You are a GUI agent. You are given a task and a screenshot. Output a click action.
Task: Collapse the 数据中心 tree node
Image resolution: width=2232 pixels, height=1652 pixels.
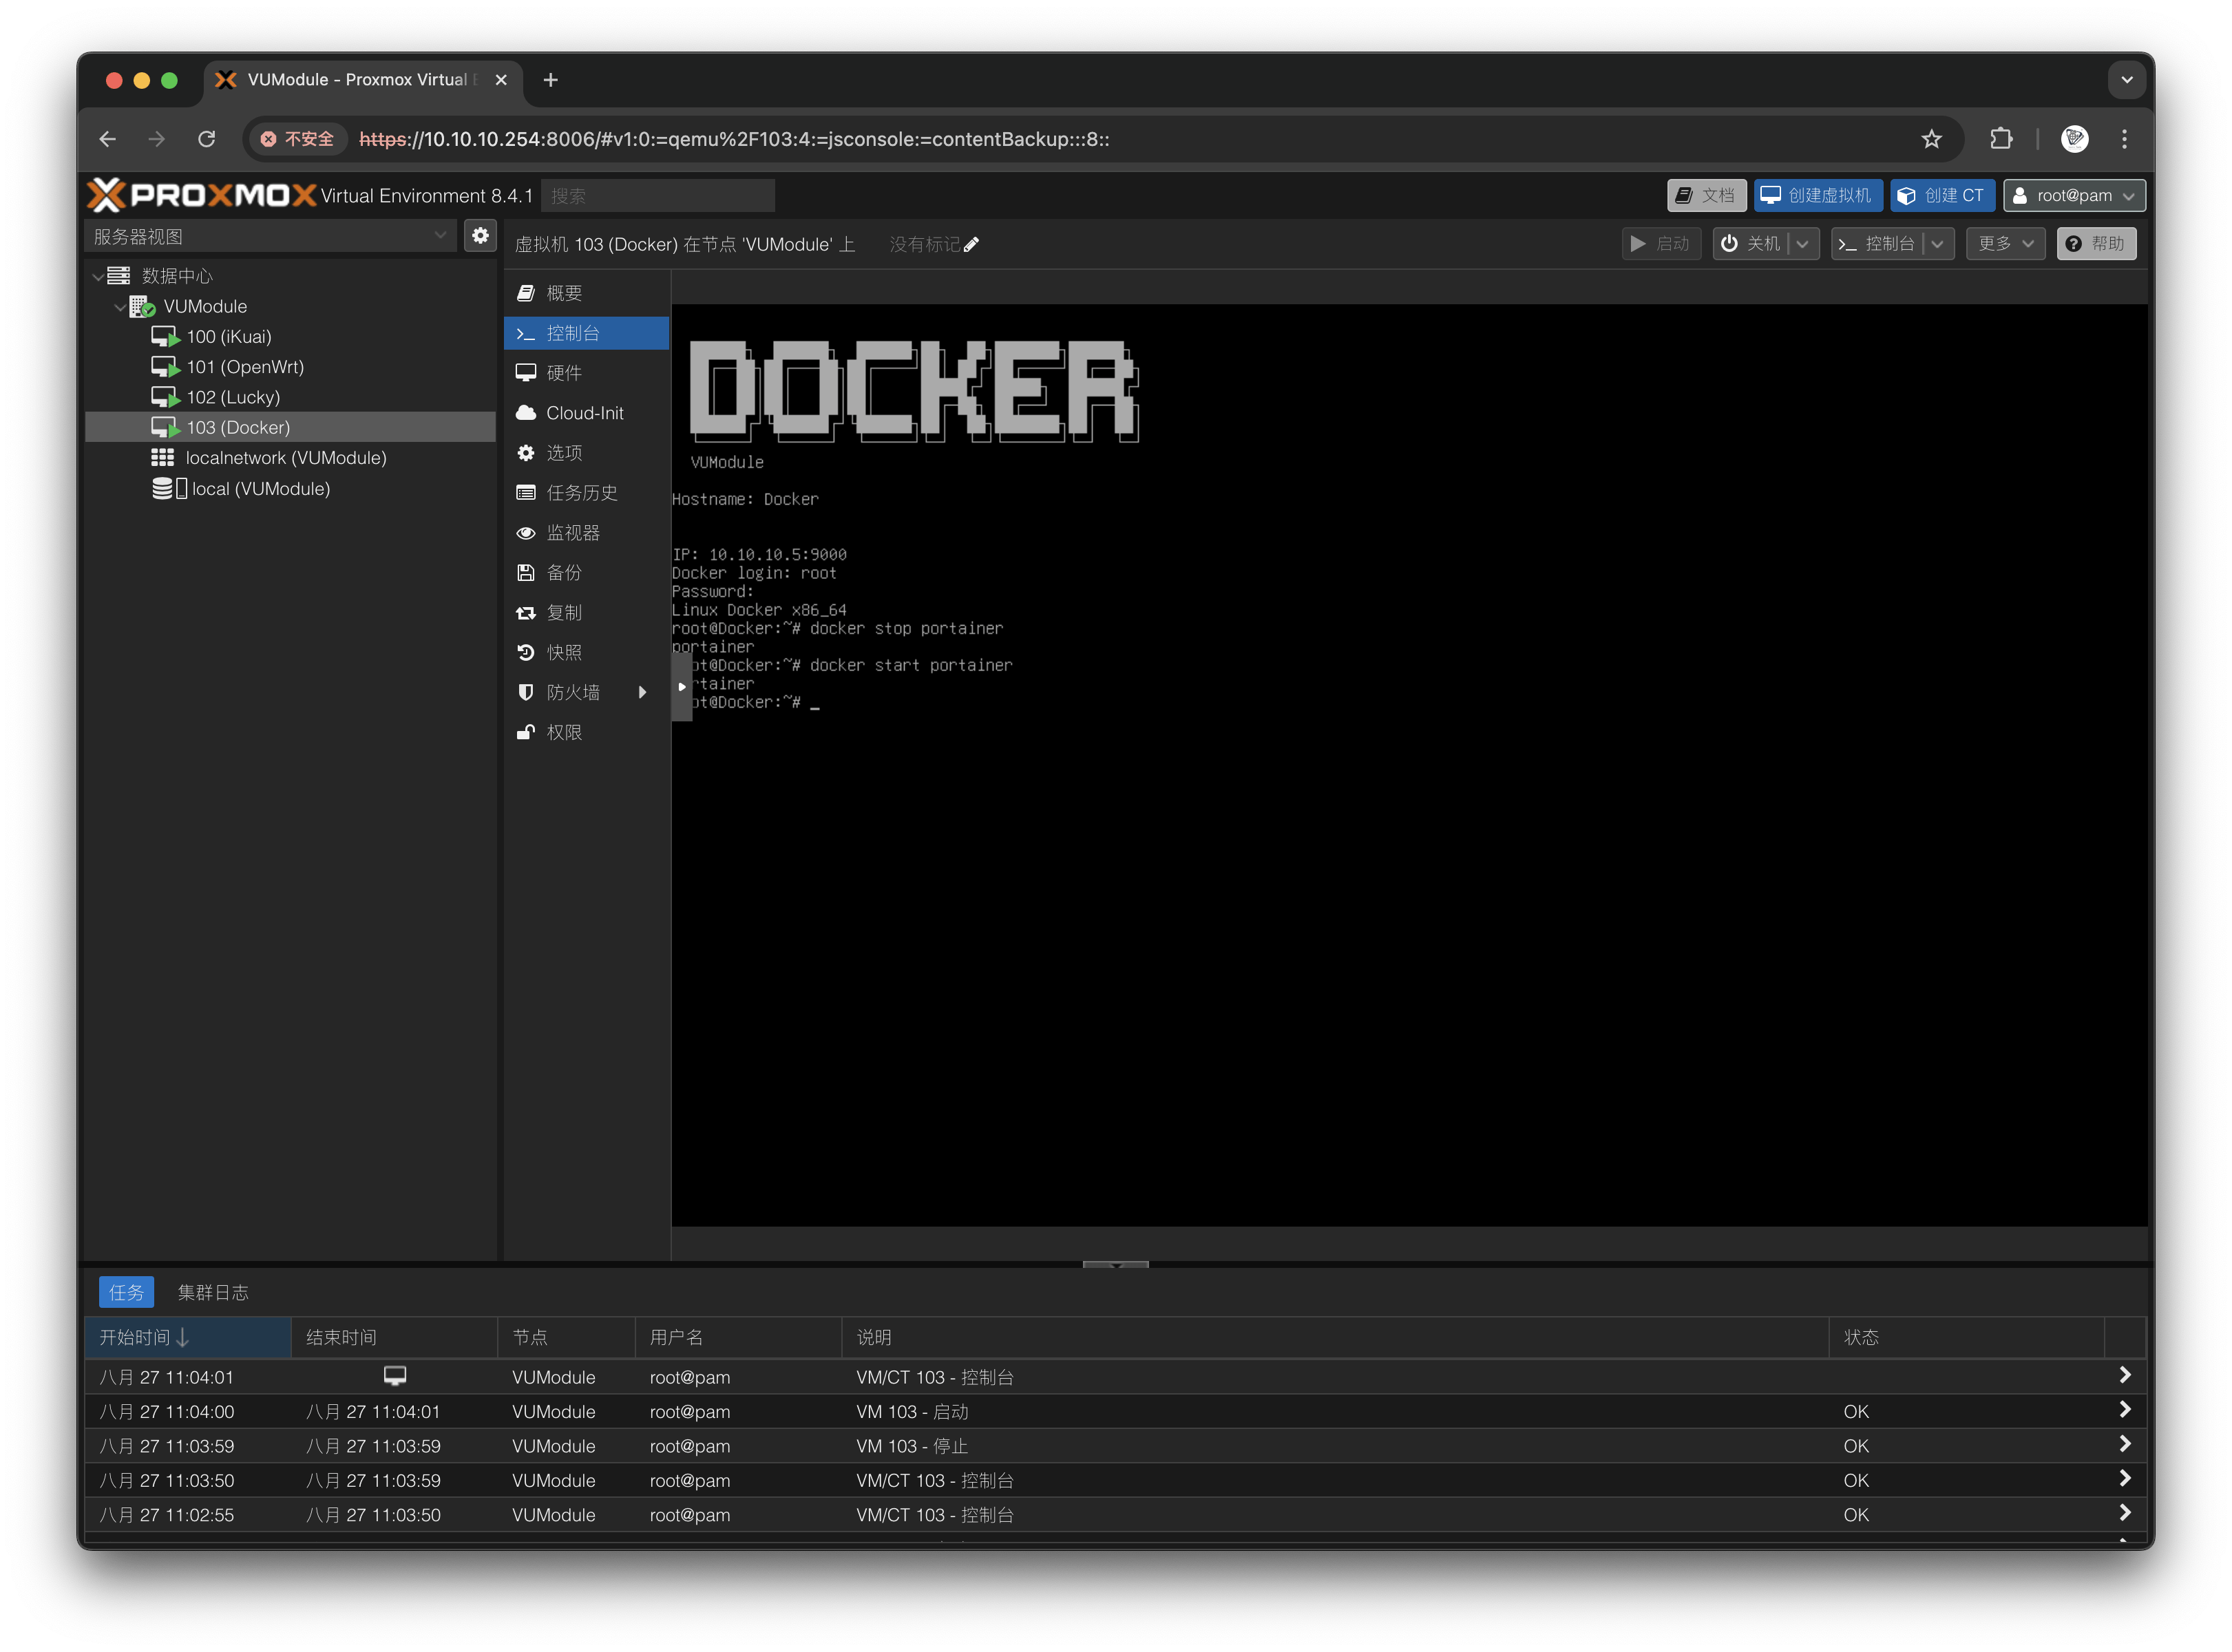pos(98,276)
